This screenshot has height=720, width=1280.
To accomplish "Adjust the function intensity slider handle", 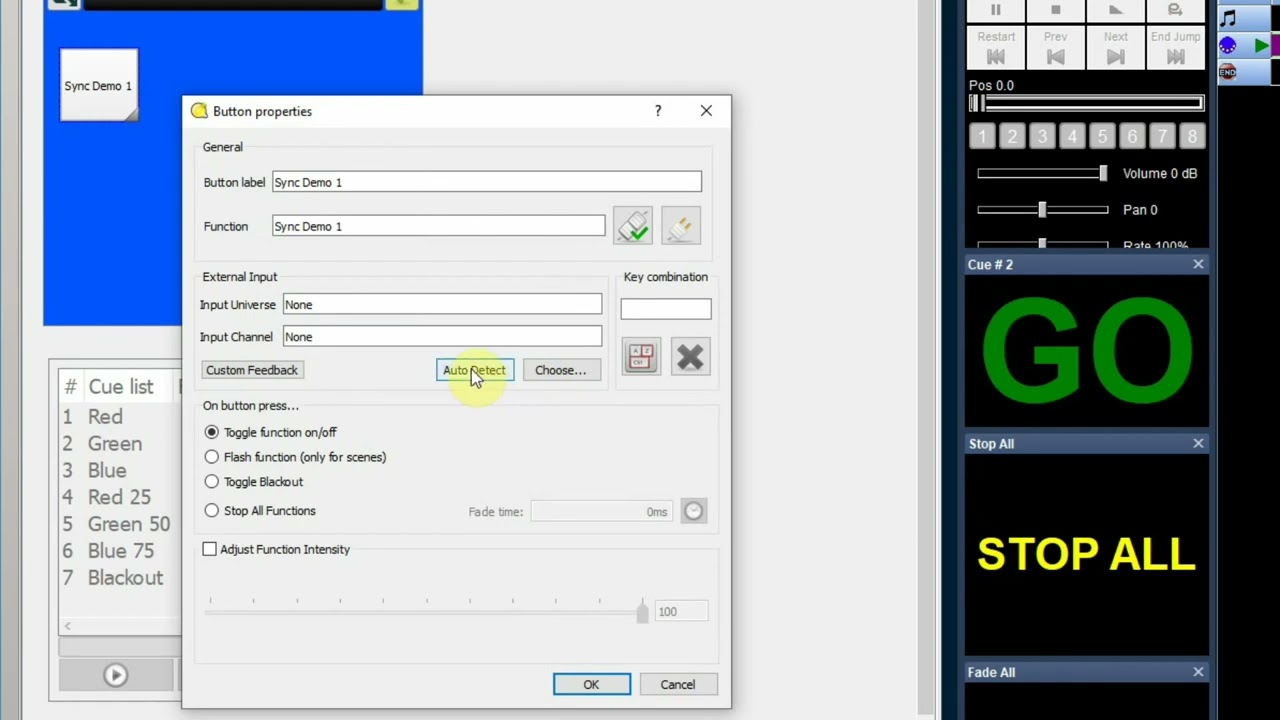I will pyautogui.click(x=642, y=611).
